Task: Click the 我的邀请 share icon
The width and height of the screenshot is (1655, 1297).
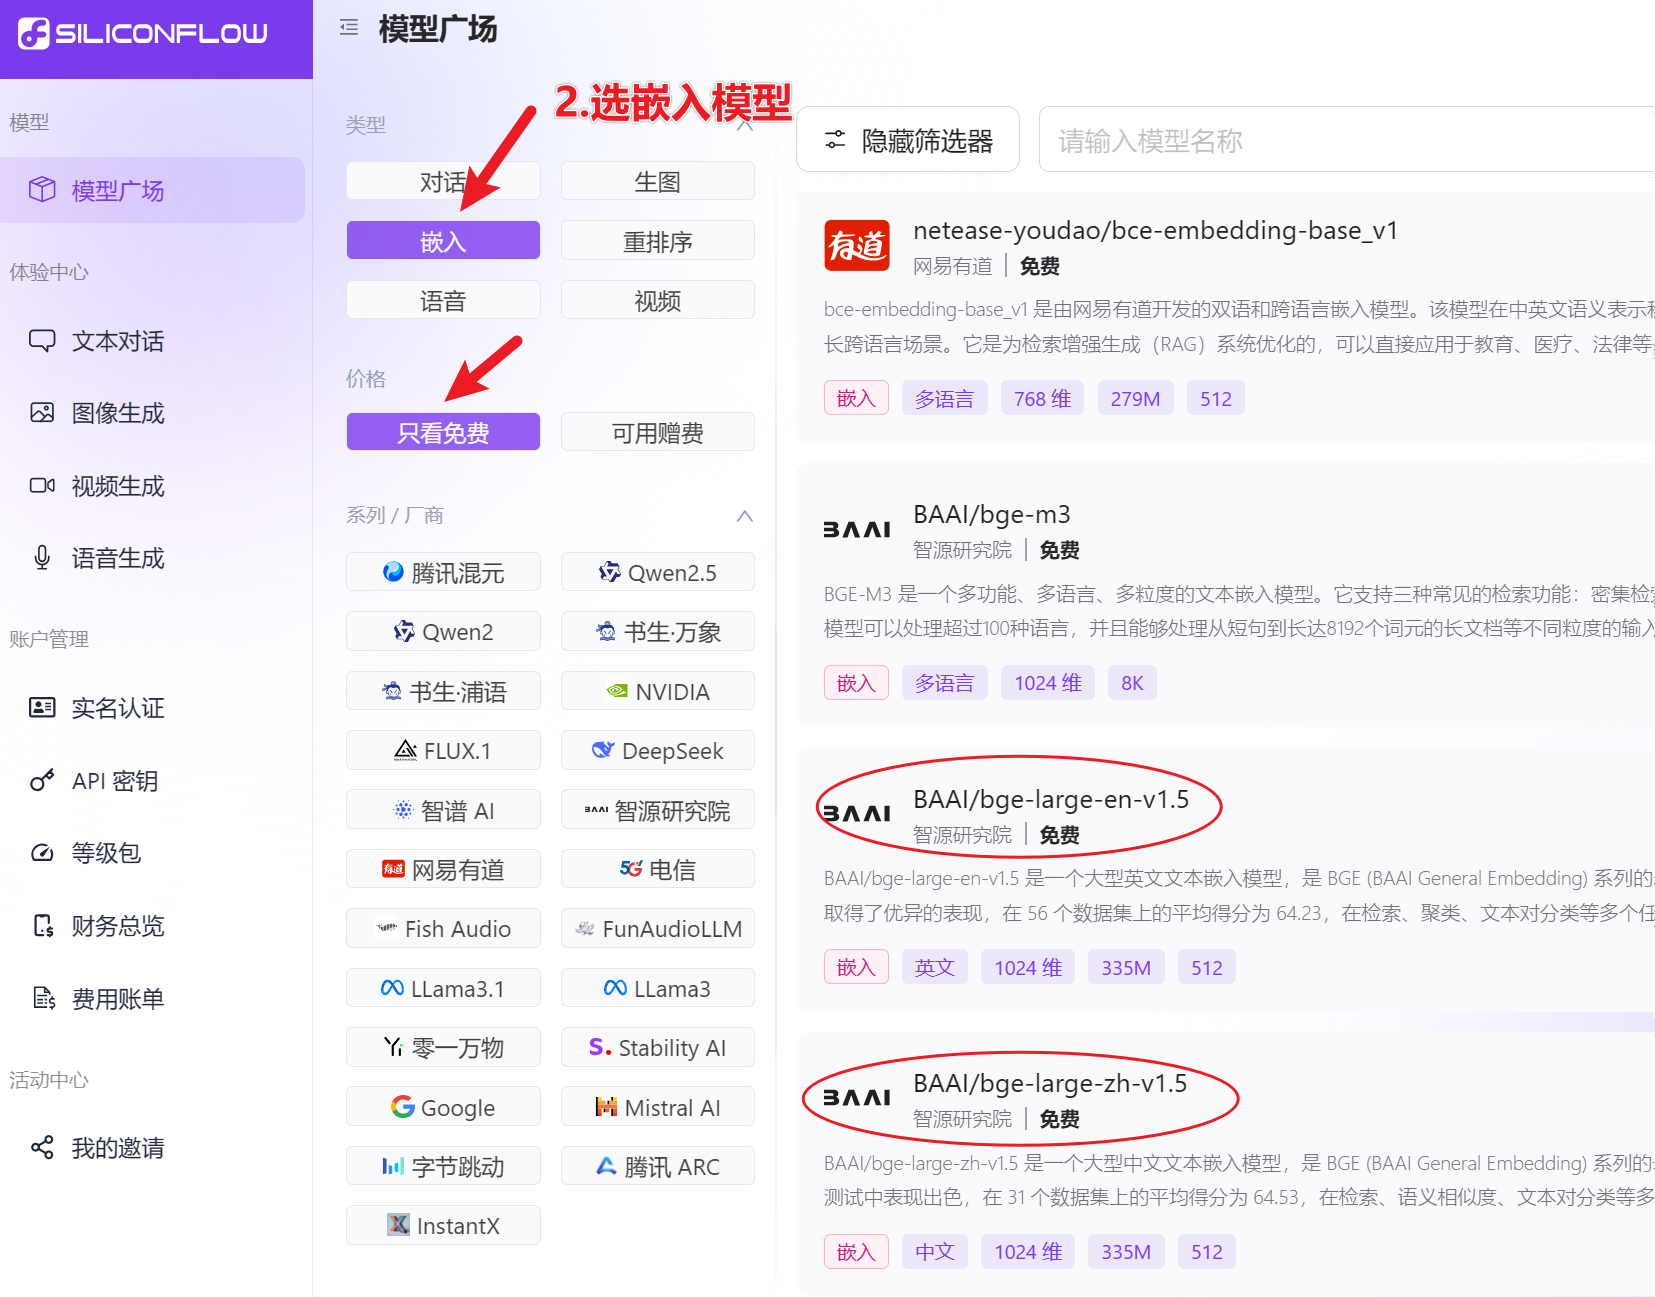Action: pyautogui.click(x=42, y=1148)
